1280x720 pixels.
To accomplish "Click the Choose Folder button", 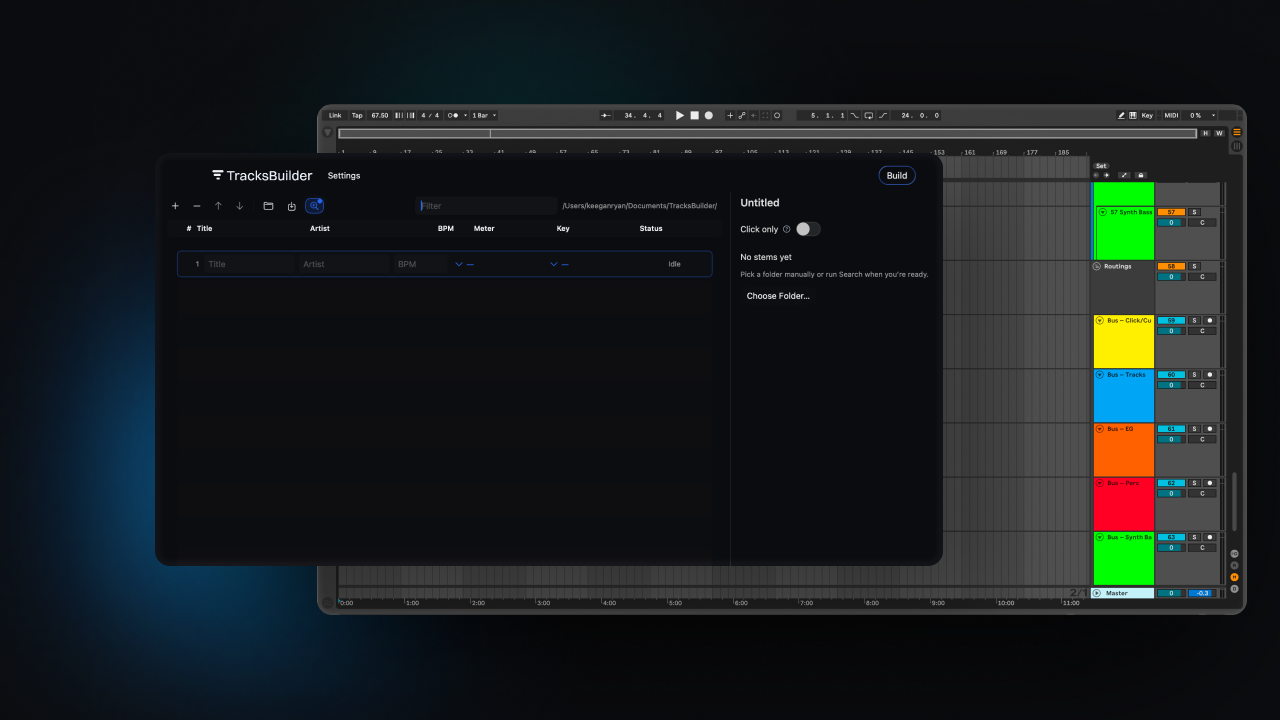I will (778, 296).
